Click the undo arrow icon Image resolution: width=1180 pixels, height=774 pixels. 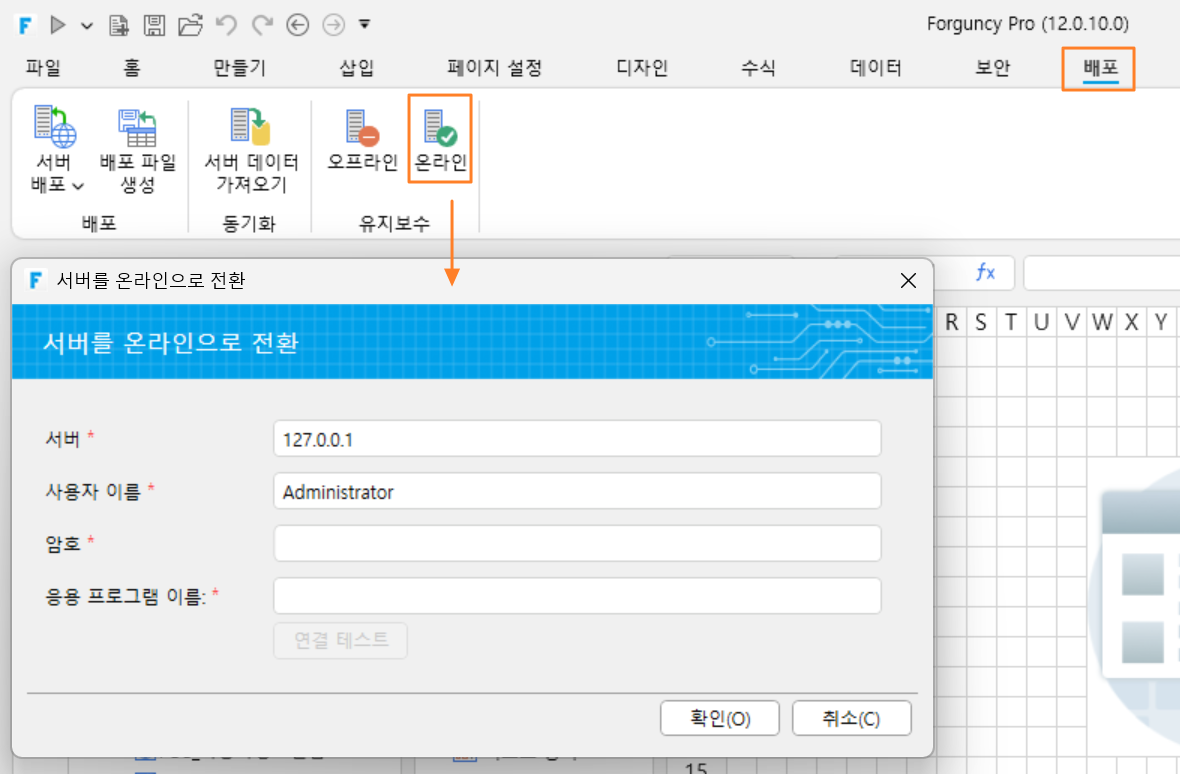pos(227,25)
